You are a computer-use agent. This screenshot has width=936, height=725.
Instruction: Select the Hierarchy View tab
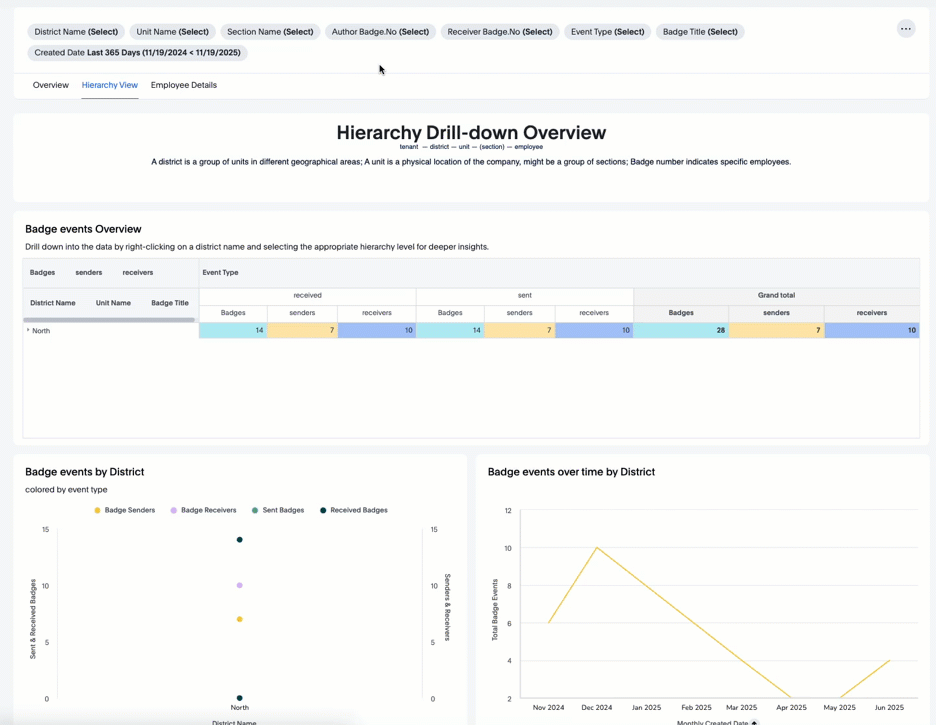pyautogui.click(x=110, y=85)
